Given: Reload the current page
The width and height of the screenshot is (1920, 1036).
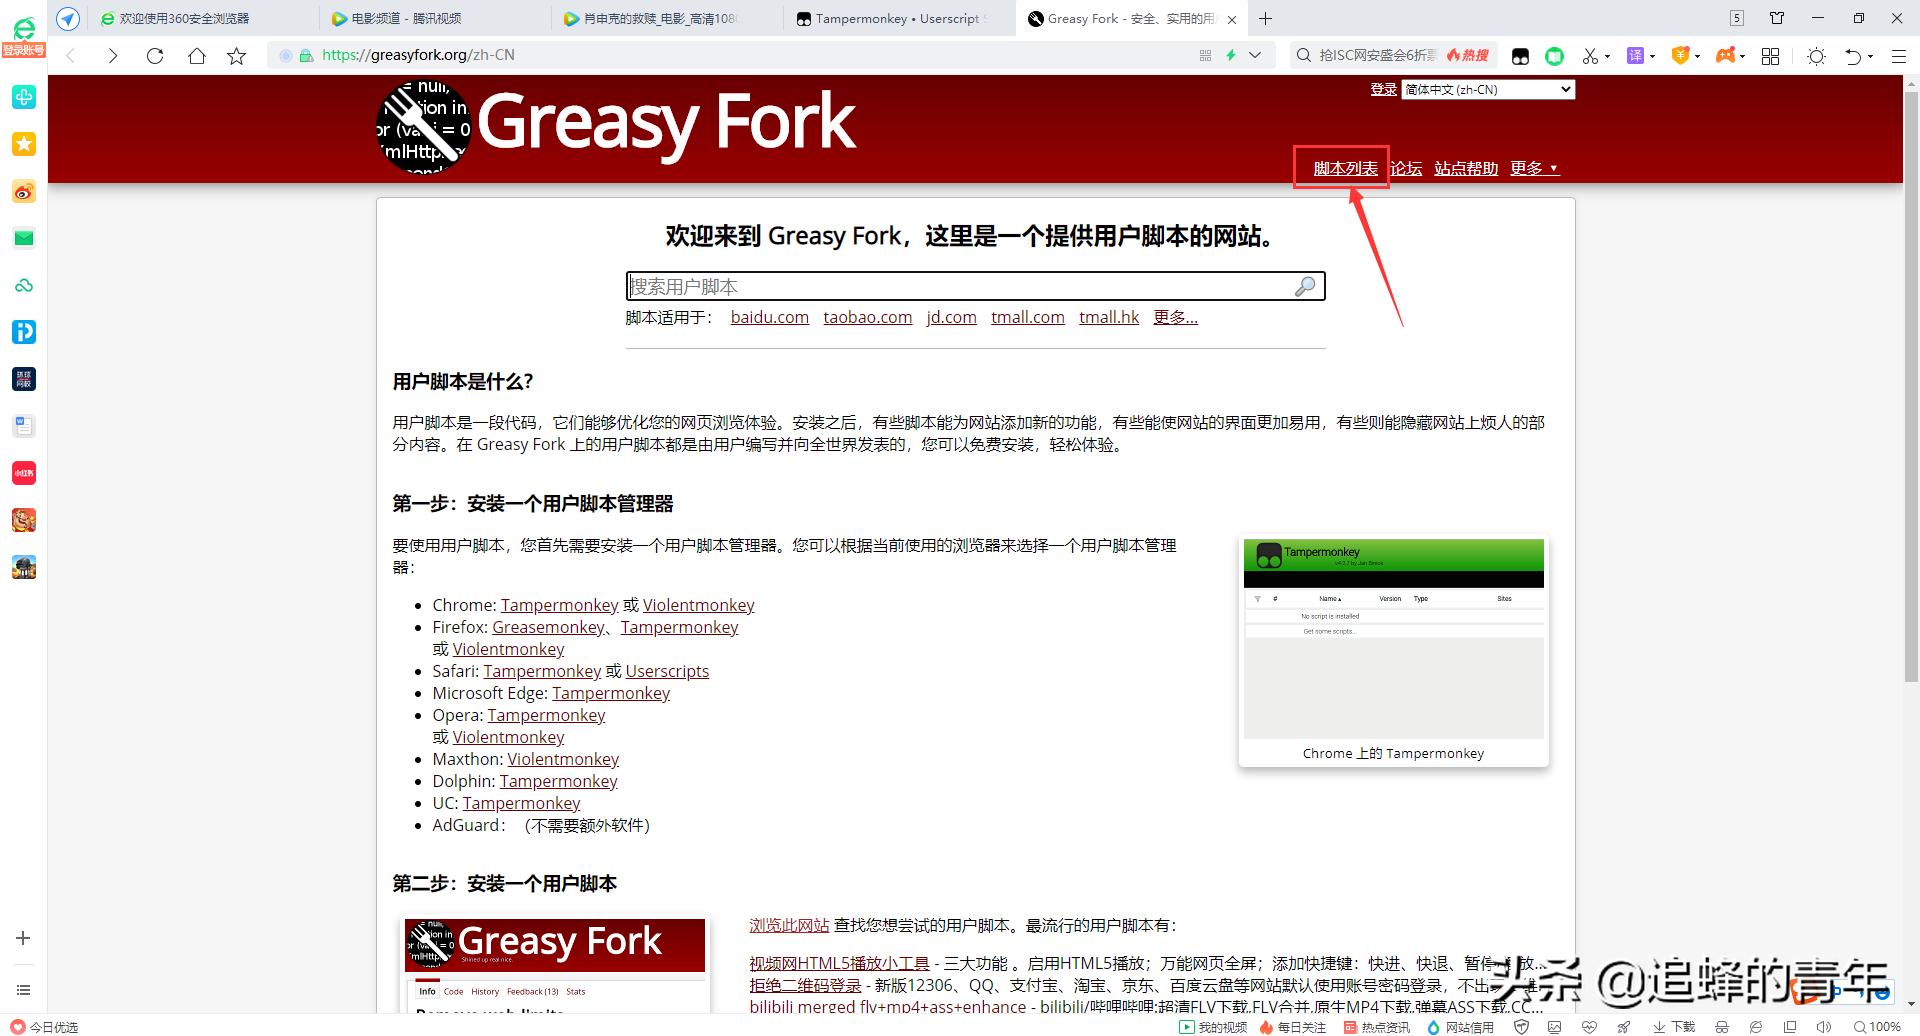Looking at the screenshot, I should pos(155,56).
